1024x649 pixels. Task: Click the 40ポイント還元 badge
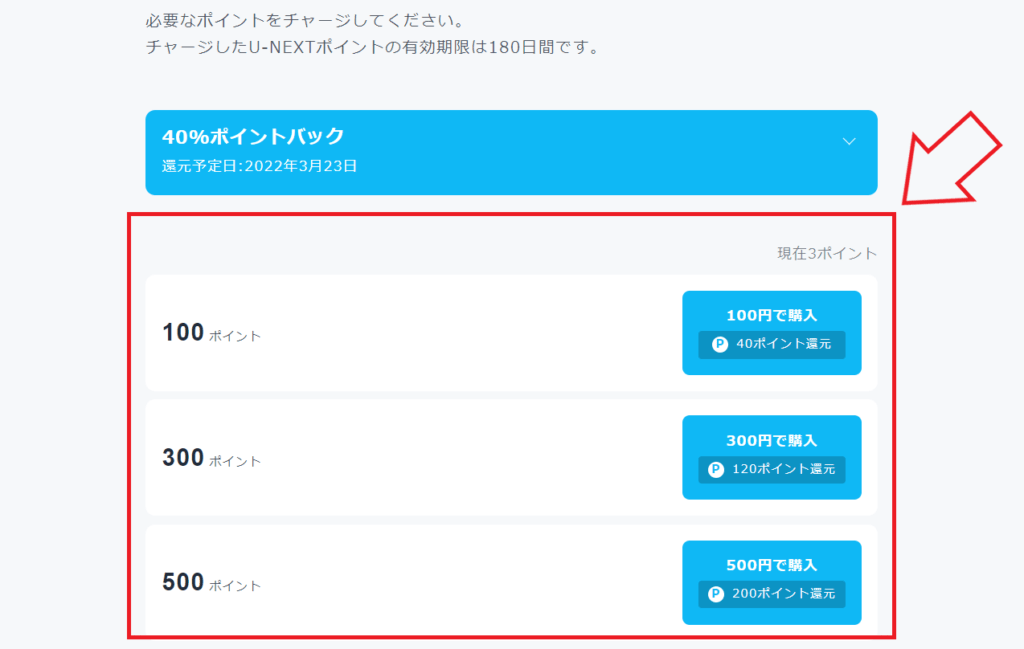tap(771, 345)
